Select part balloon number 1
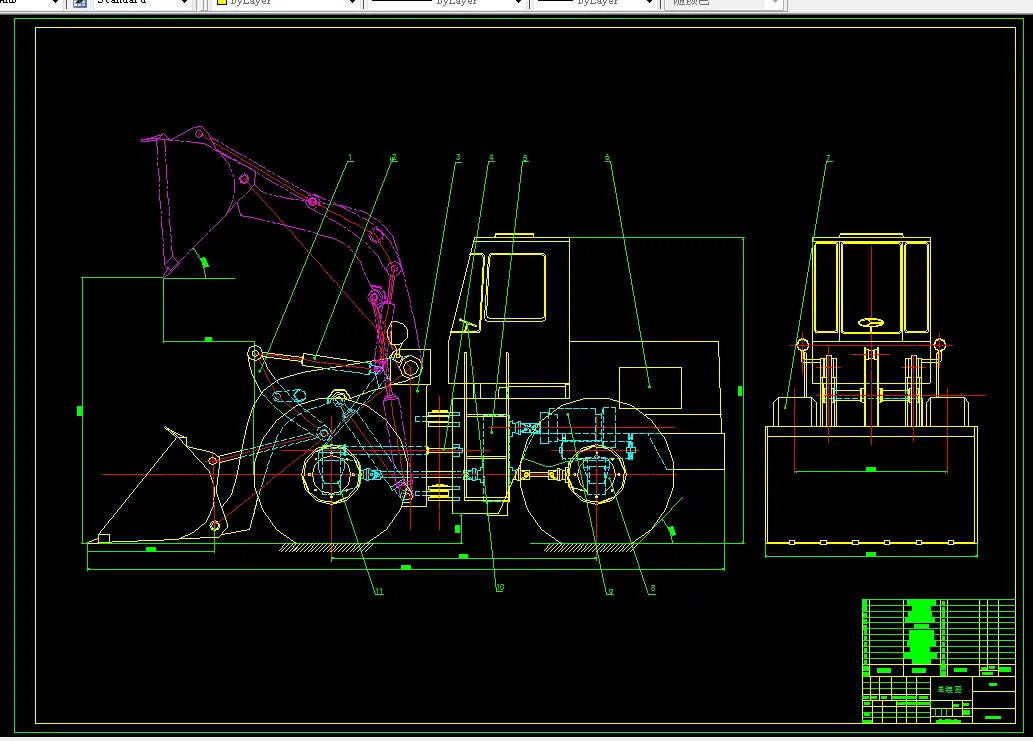Viewport: 1033px width, 741px height. [x=350, y=158]
